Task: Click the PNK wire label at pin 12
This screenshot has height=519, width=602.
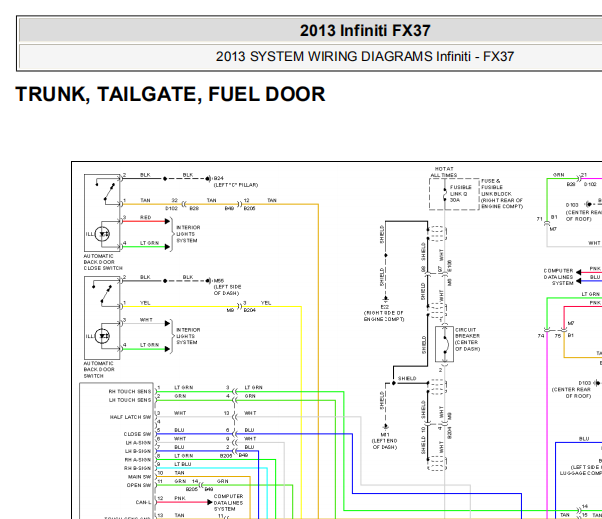Action: point(180,498)
